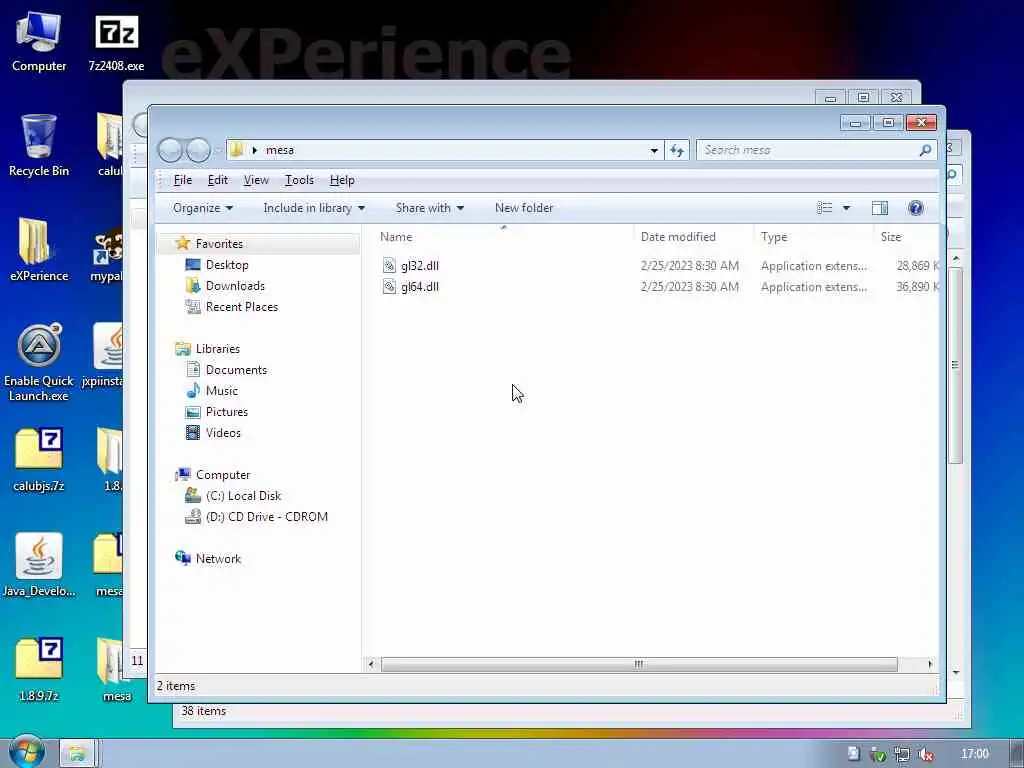The width and height of the screenshot is (1024, 768).
Task: Change your view icon in toolbar
Action: [x=824, y=208]
